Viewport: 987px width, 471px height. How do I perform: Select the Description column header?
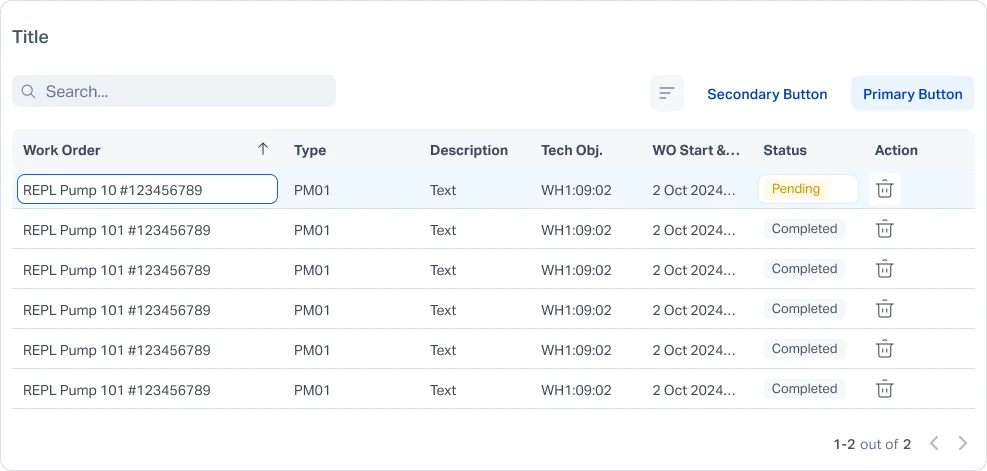468,150
